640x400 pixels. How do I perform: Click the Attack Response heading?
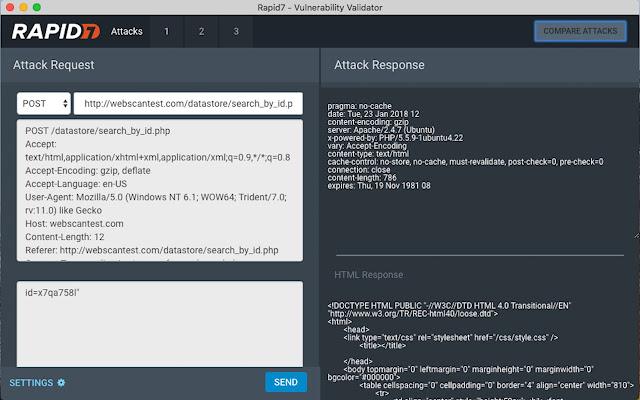point(379,65)
